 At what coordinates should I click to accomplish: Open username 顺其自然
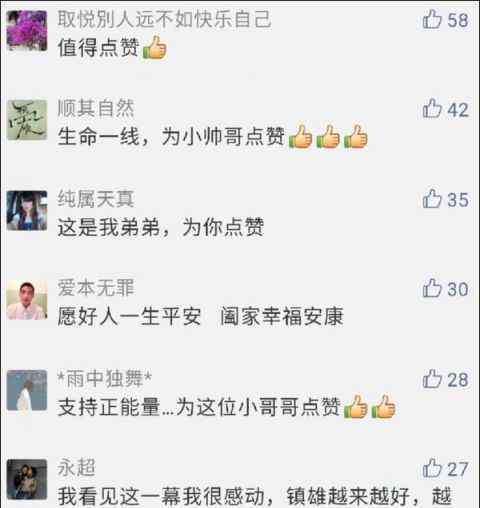(96, 108)
